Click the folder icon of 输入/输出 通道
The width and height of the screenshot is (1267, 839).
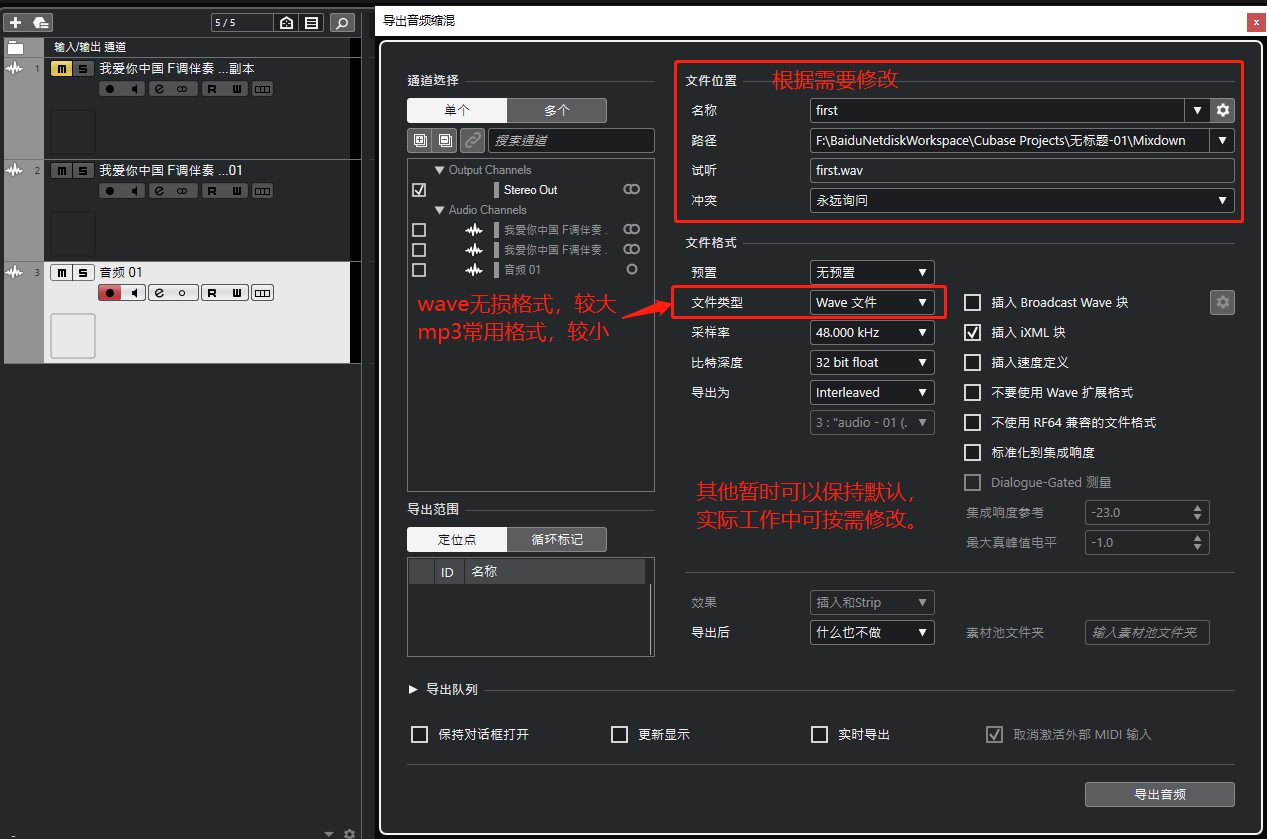(15, 47)
